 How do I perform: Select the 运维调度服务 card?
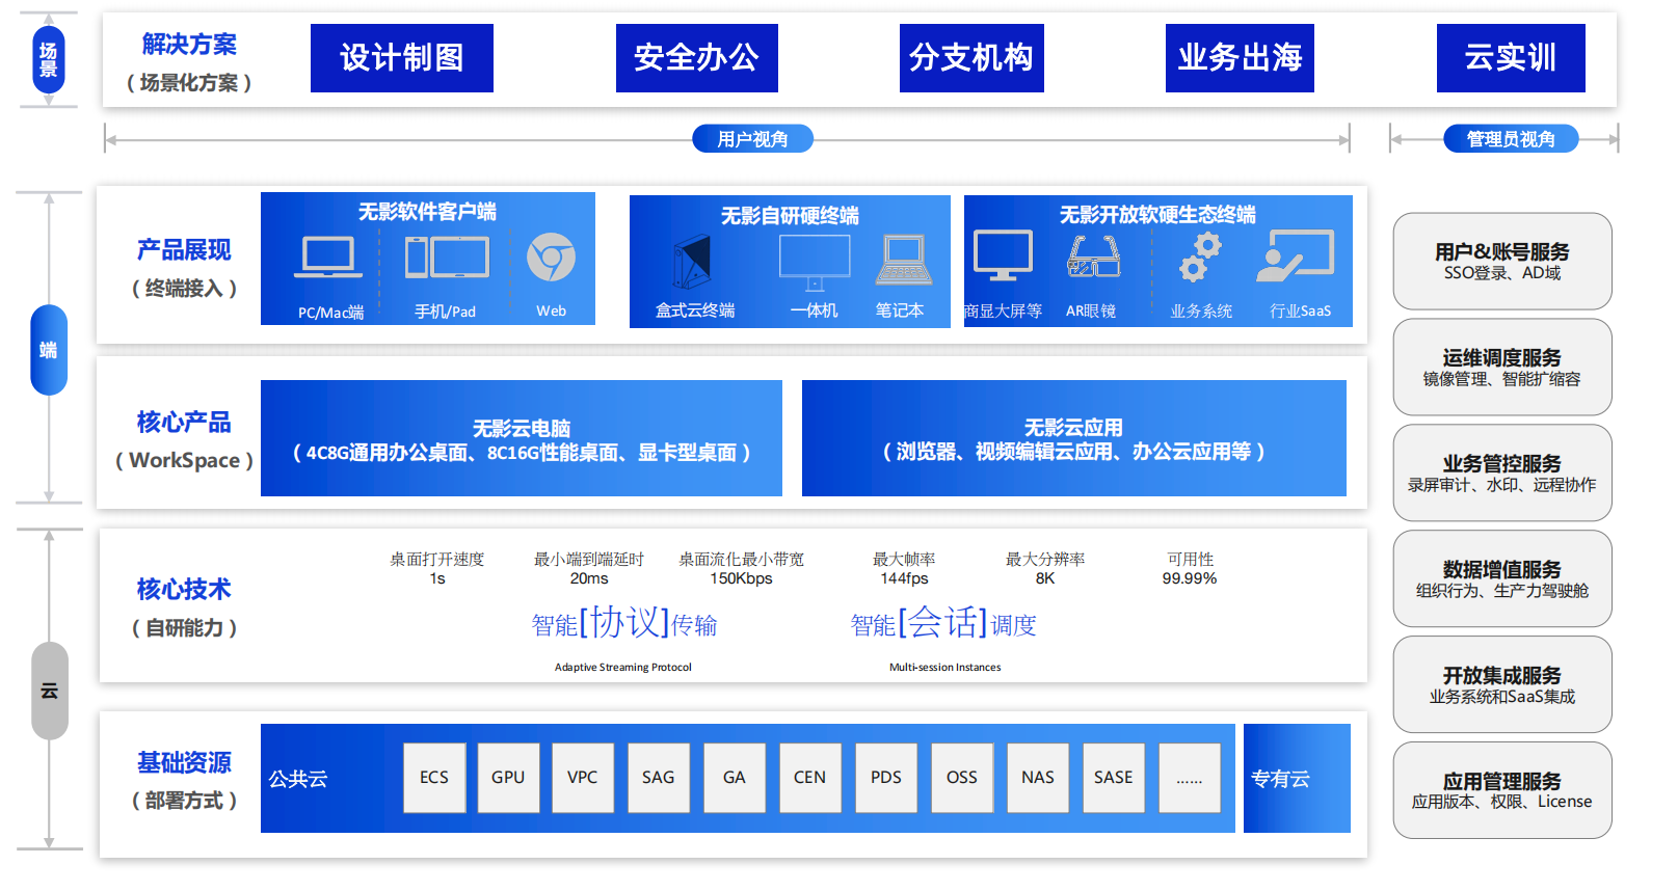coord(1501,367)
